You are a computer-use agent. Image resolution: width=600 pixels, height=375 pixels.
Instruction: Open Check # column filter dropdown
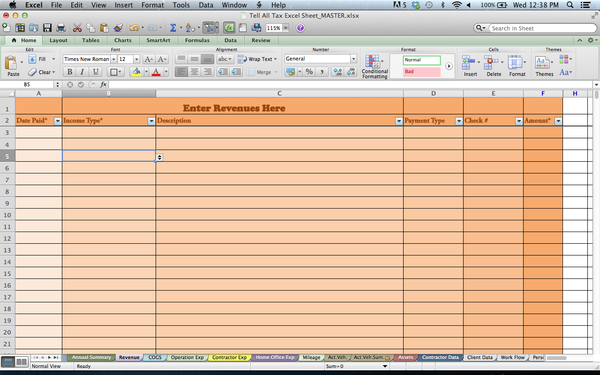pos(518,121)
